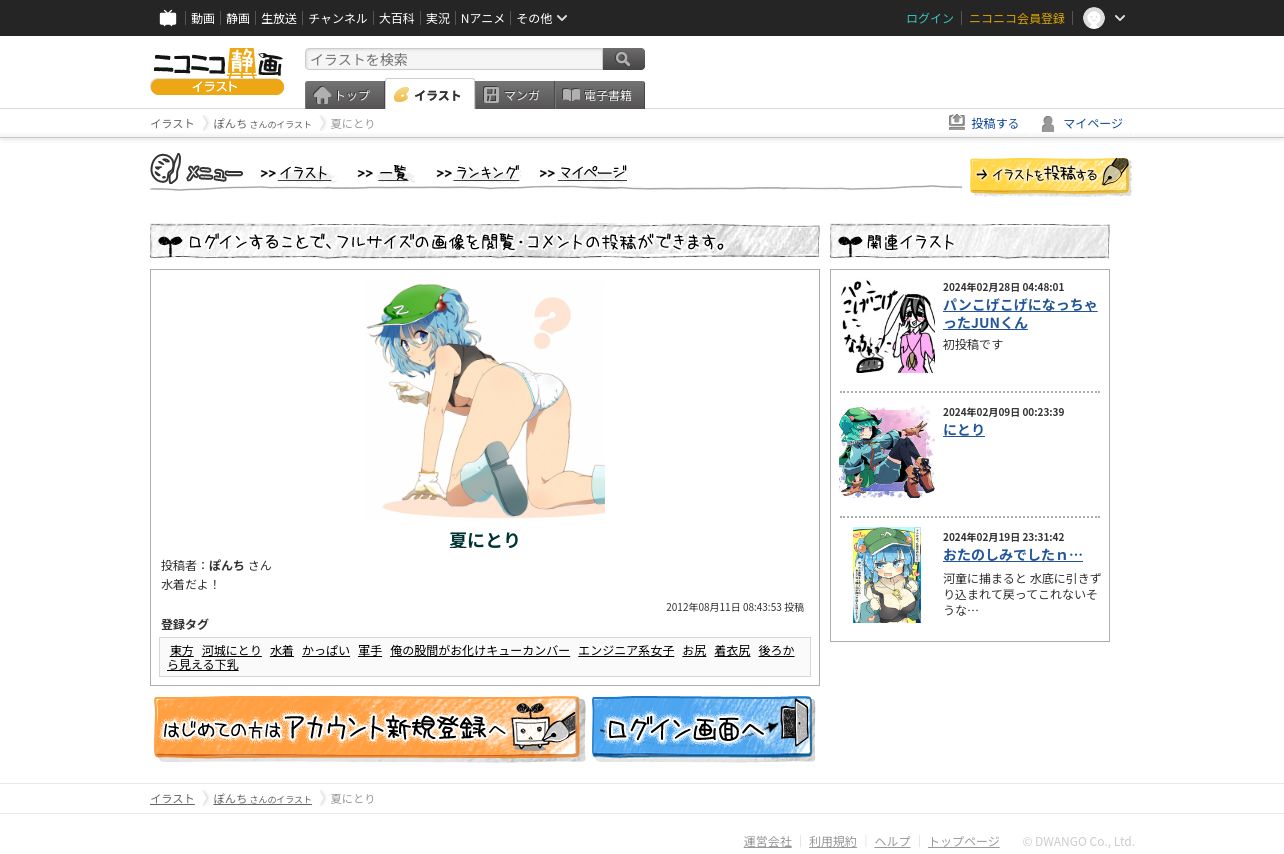Viewport: 1284px width, 854px height.
Task: Click the イラスト breadcrumb at the top
Action: (x=172, y=124)
